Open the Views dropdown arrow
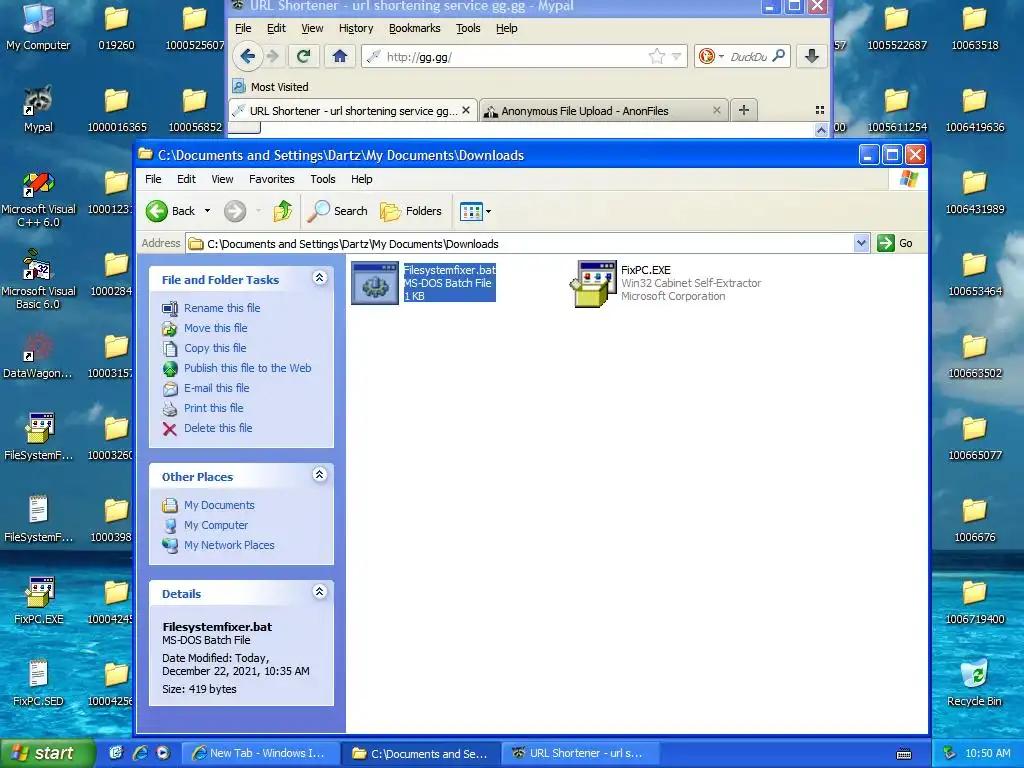1024x768 pixels. (x=488, y=212)
